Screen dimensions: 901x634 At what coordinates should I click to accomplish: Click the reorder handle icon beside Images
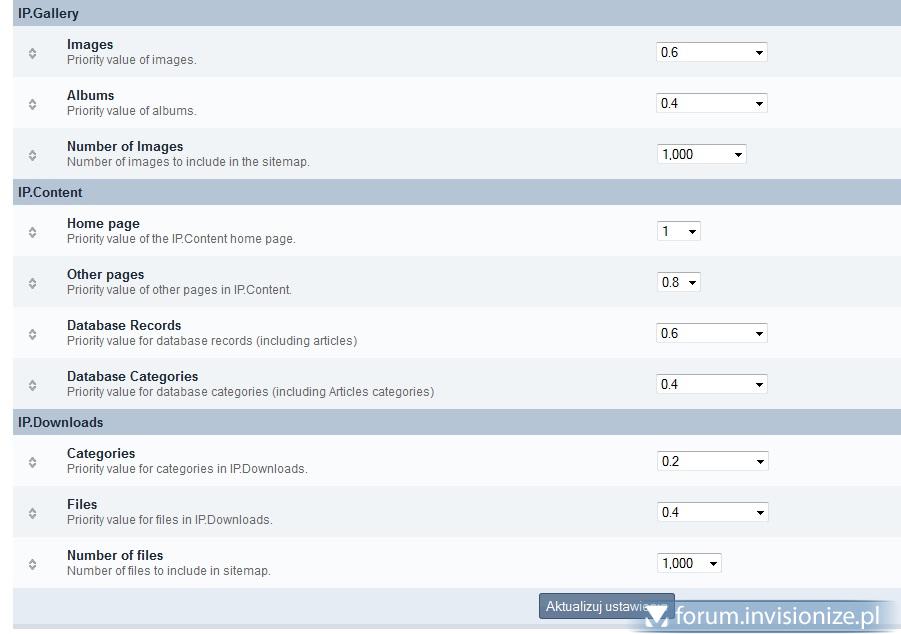point(32,53)
